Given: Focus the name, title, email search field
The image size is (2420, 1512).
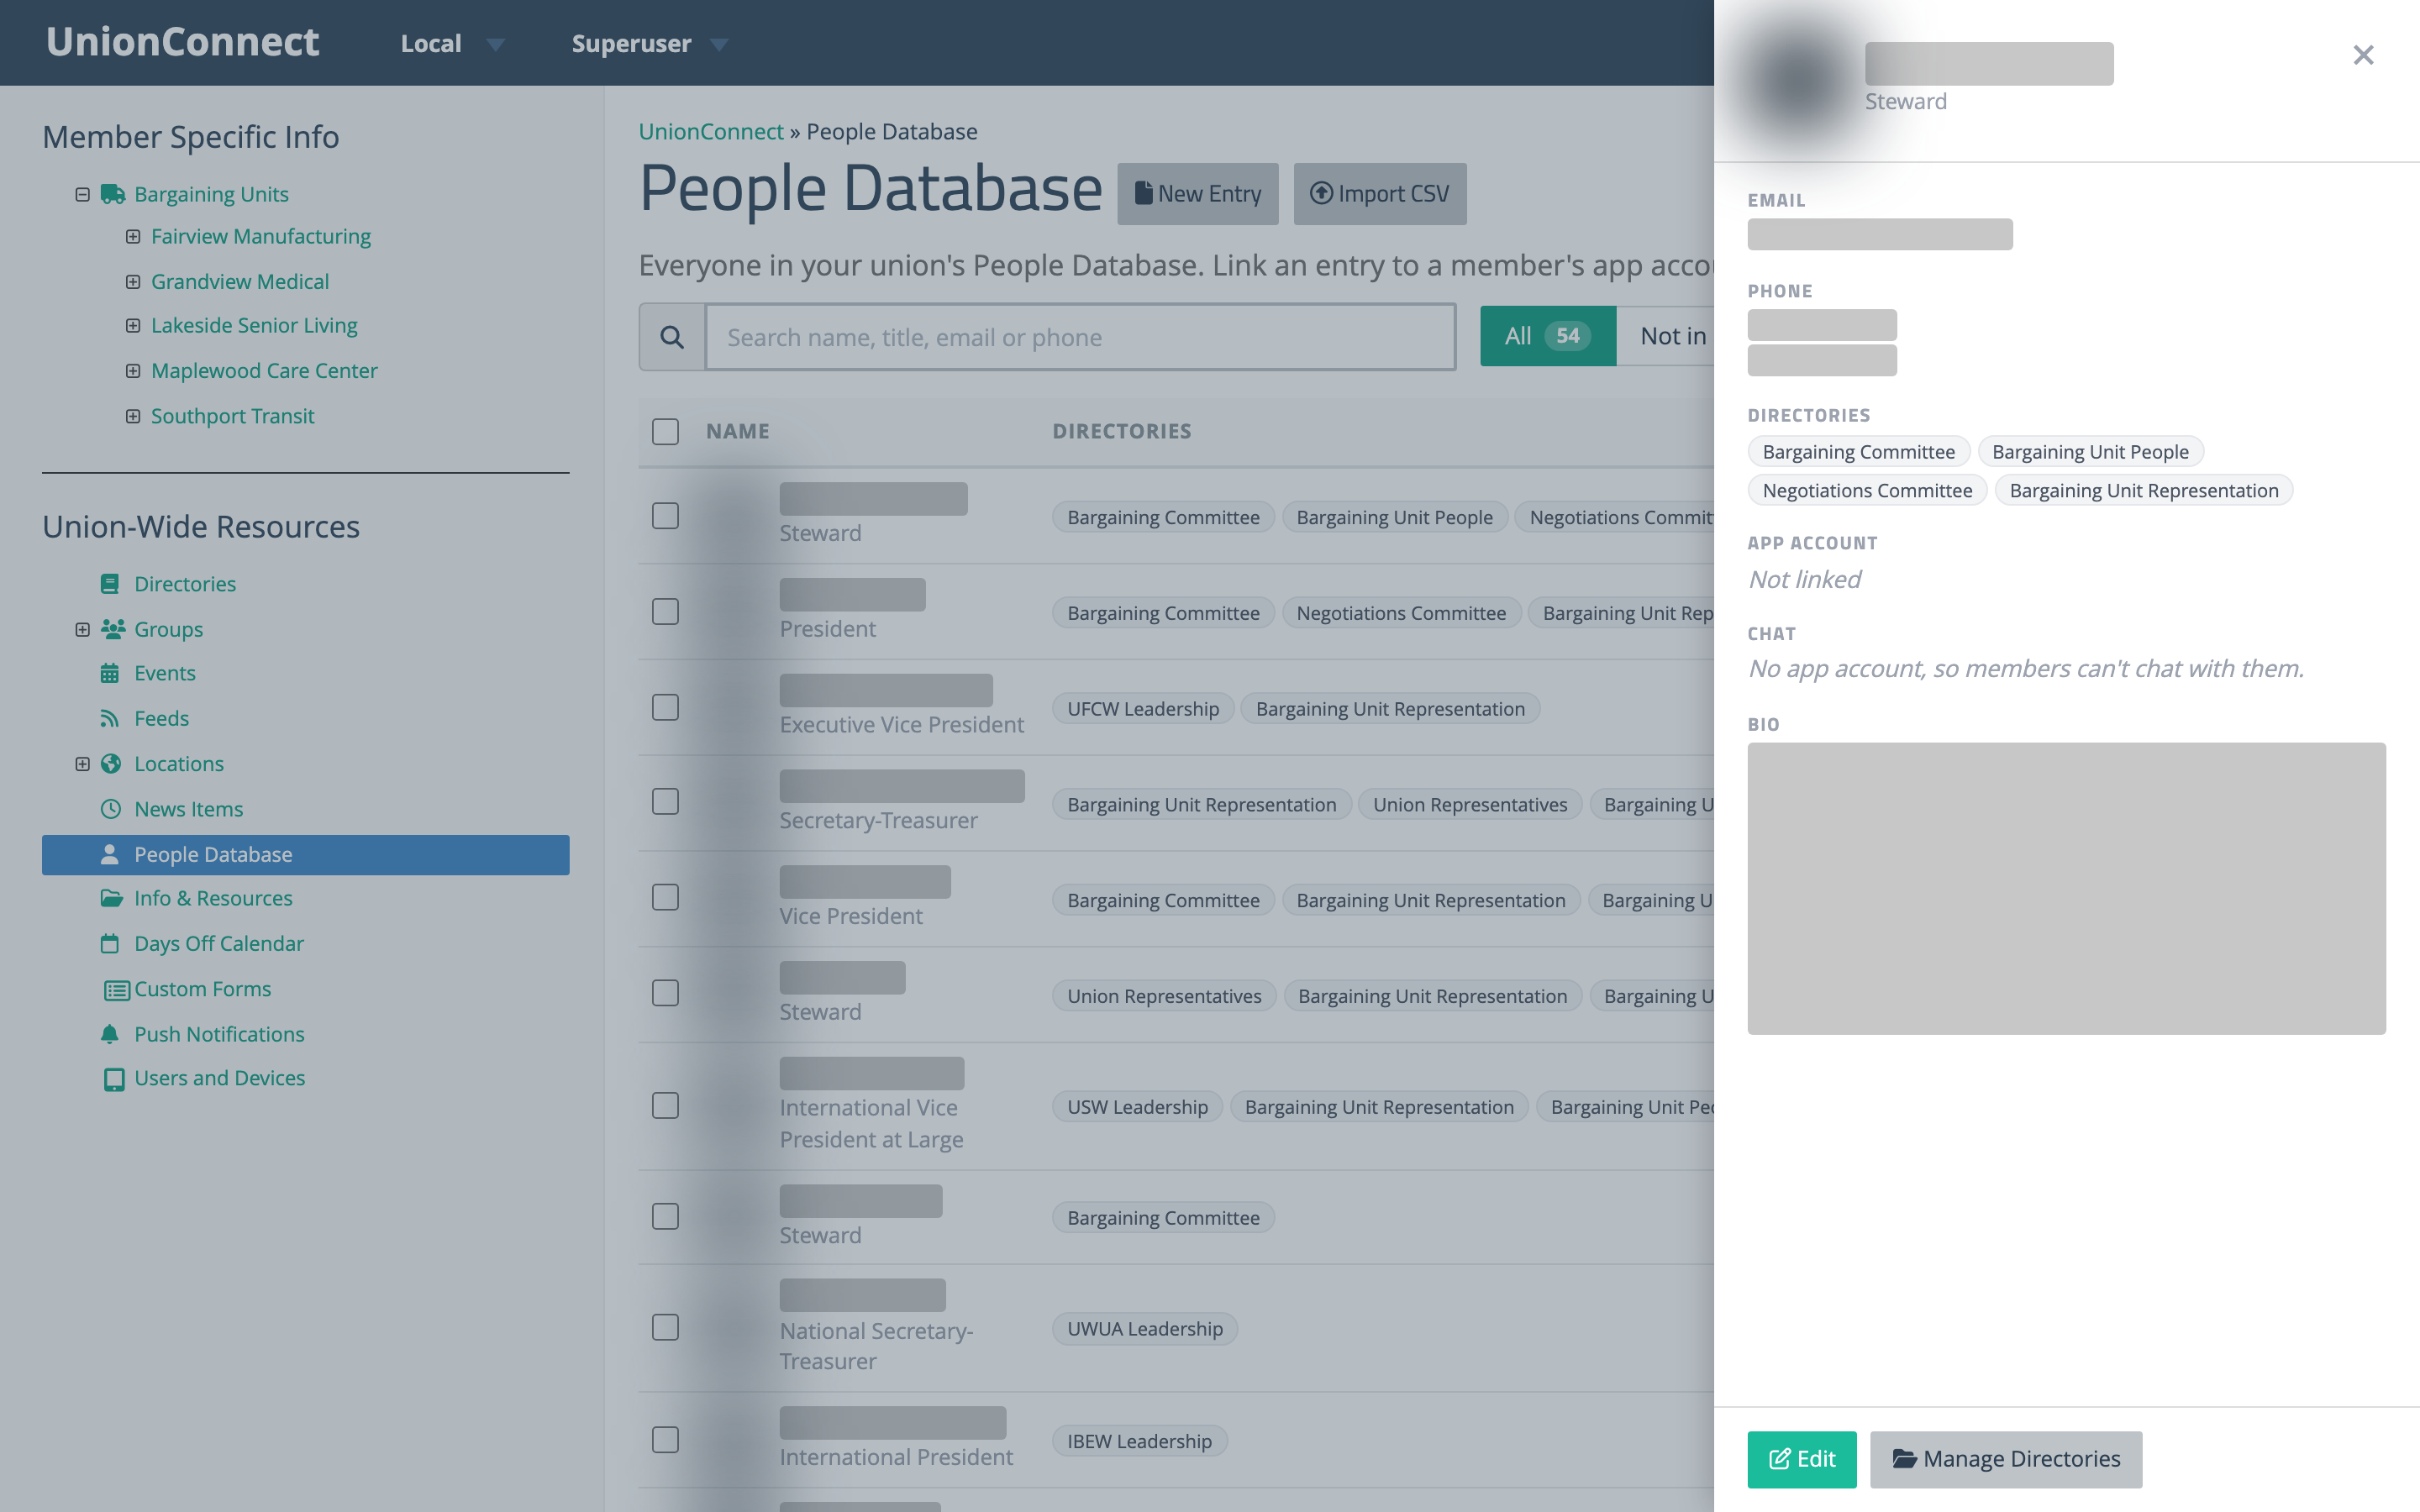Looking at the screenshot, I should 1080,338.
